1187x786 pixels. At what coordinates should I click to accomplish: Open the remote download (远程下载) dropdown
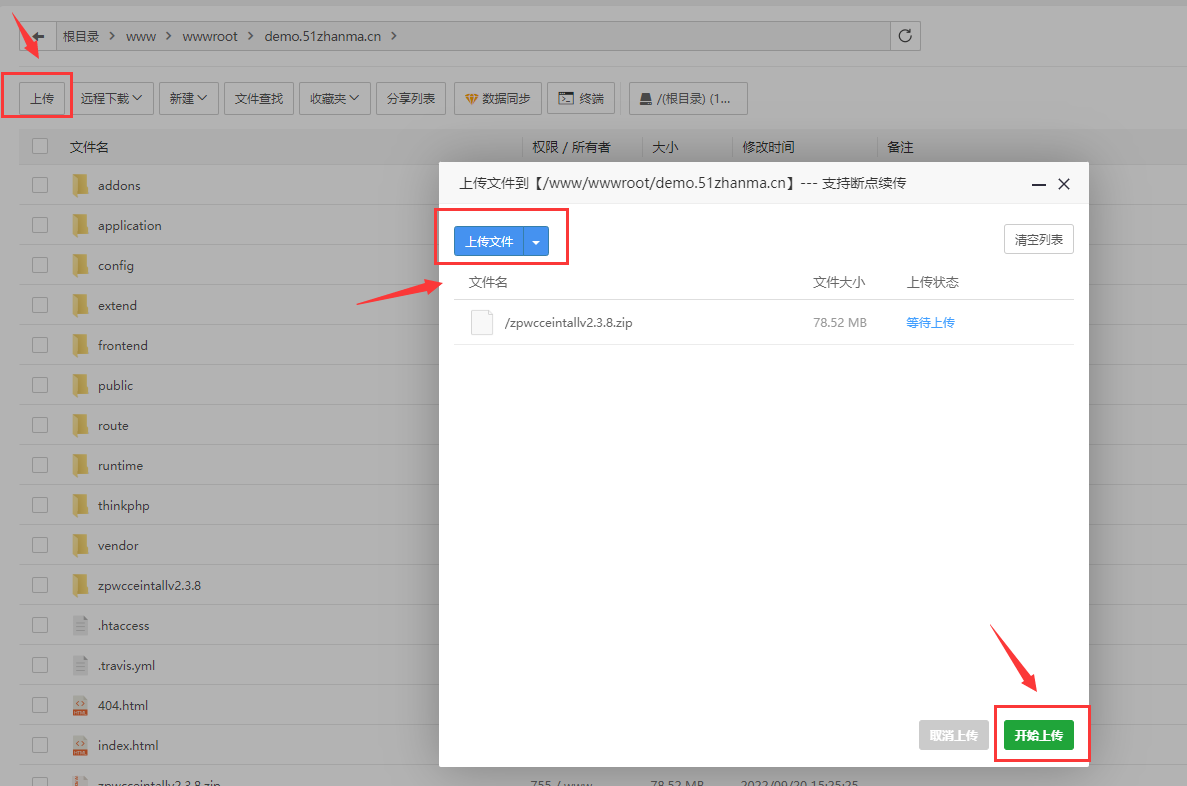click(x=111, y=98)
